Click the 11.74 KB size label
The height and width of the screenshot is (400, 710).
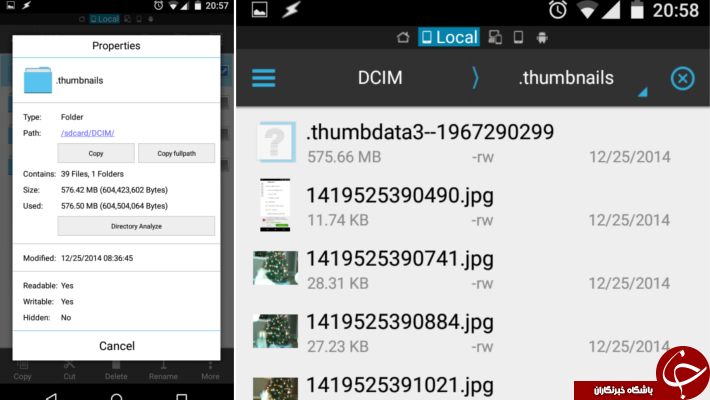[x=338, y=221]
